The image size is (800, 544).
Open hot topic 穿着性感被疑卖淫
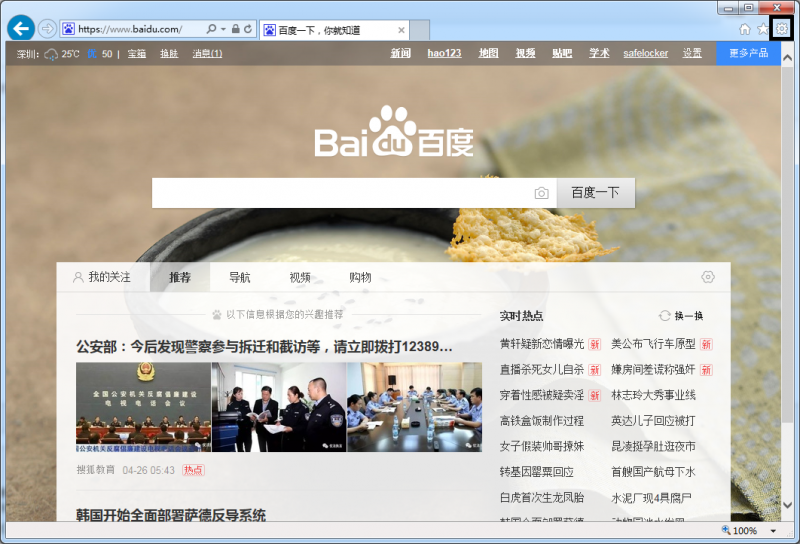tap(542, 395)
